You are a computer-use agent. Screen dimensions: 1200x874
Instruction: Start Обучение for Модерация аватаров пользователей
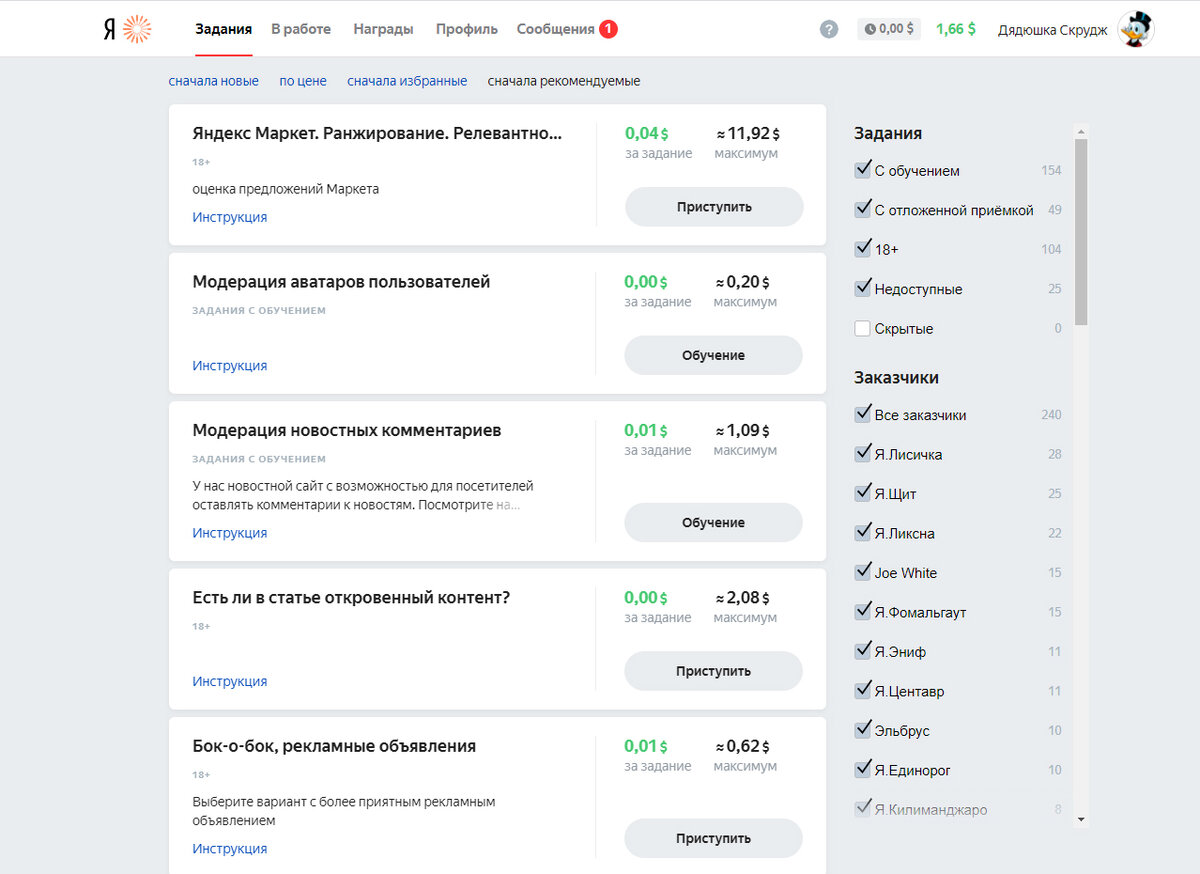[x=713, y=354]
